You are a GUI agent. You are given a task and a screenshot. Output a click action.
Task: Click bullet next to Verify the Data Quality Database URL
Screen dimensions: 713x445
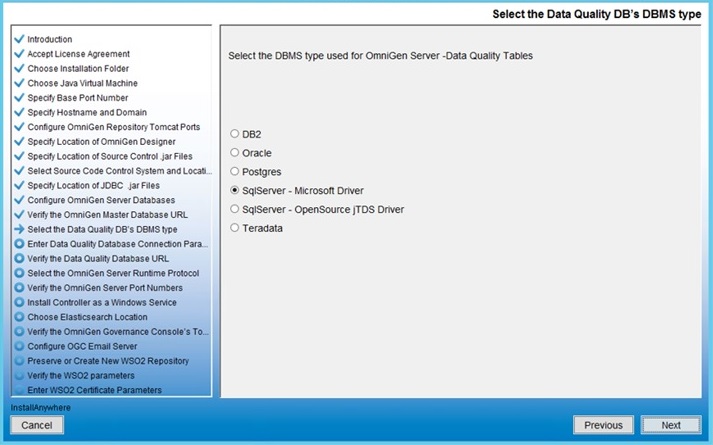pos(19,258)
